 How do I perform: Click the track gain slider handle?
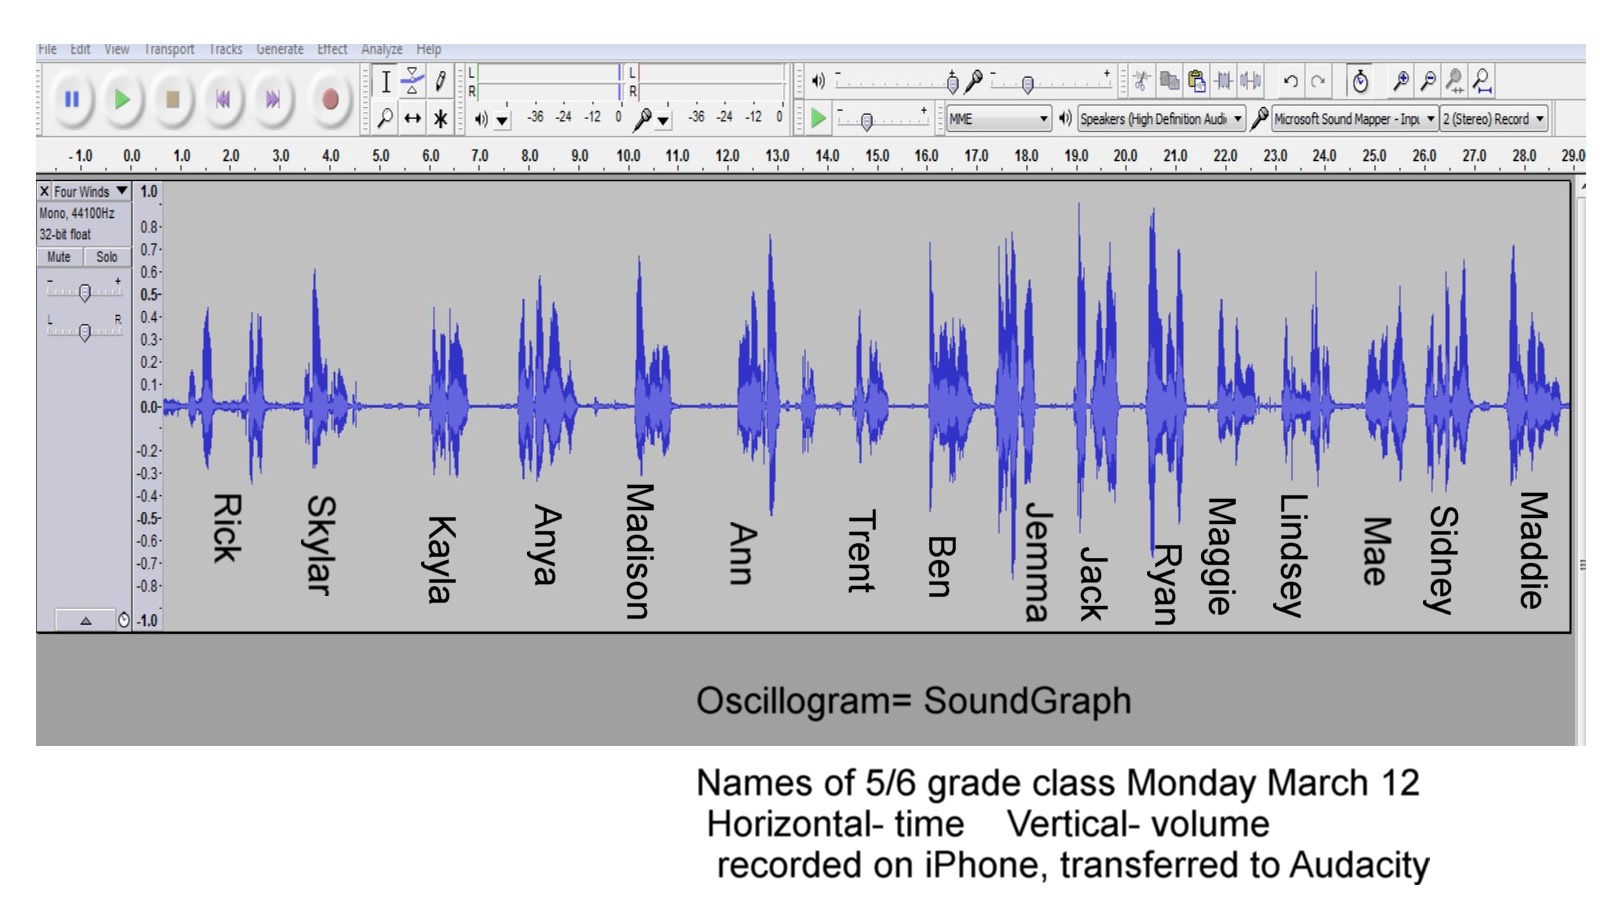[x=85, y=292]
